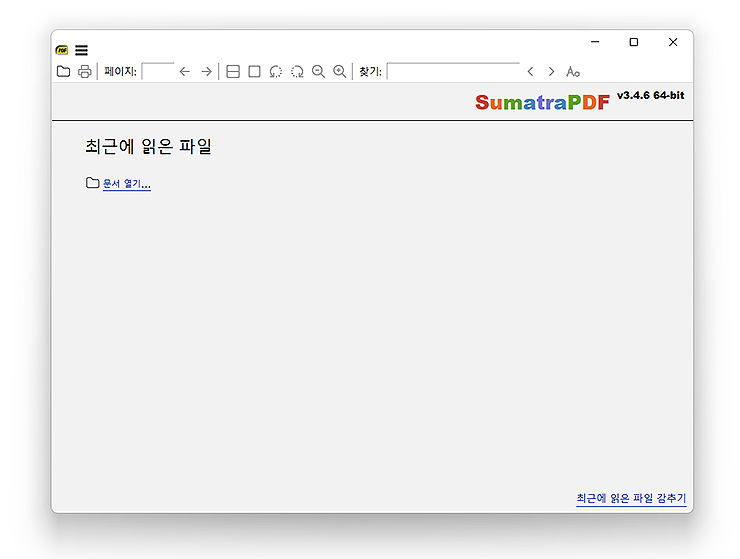
Task: Go to the next page arrow
Action: pyautogui.click(x=206, y=71)
